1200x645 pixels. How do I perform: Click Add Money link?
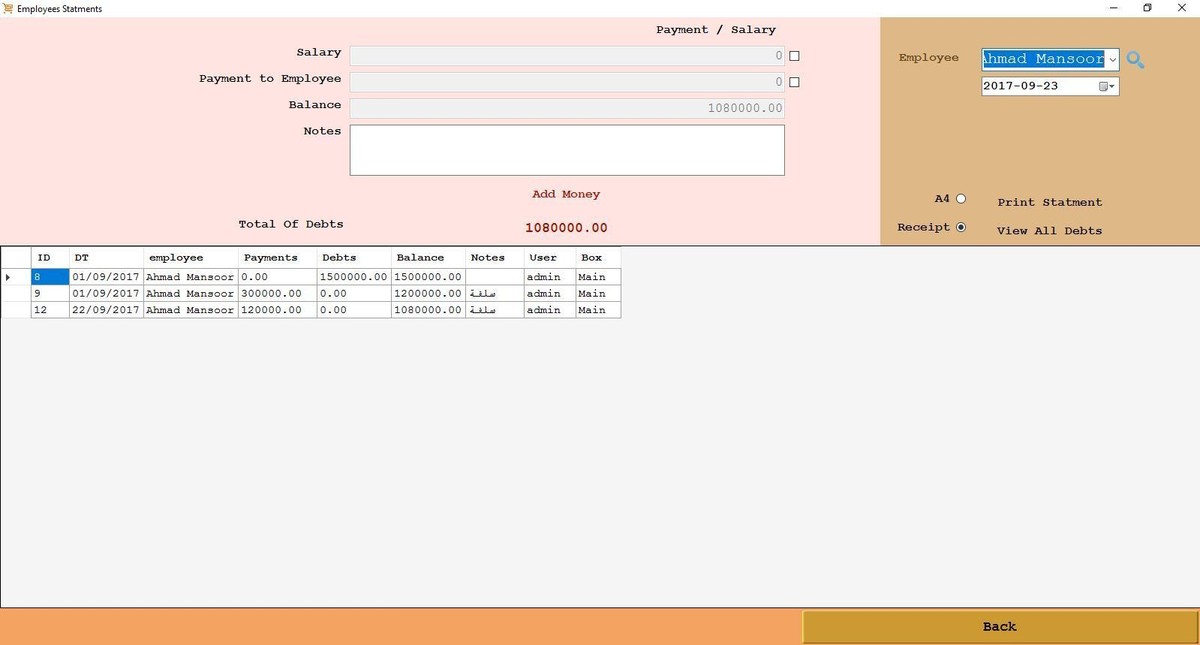(566, 194)
